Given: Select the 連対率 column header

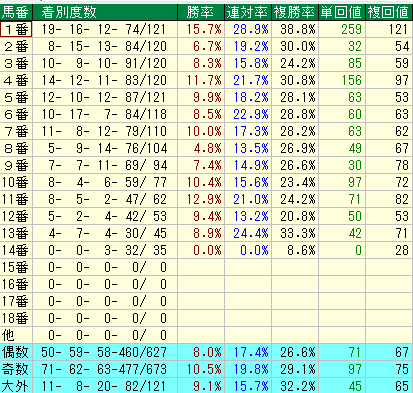Looking at the screenshot, I should [248, 12].
